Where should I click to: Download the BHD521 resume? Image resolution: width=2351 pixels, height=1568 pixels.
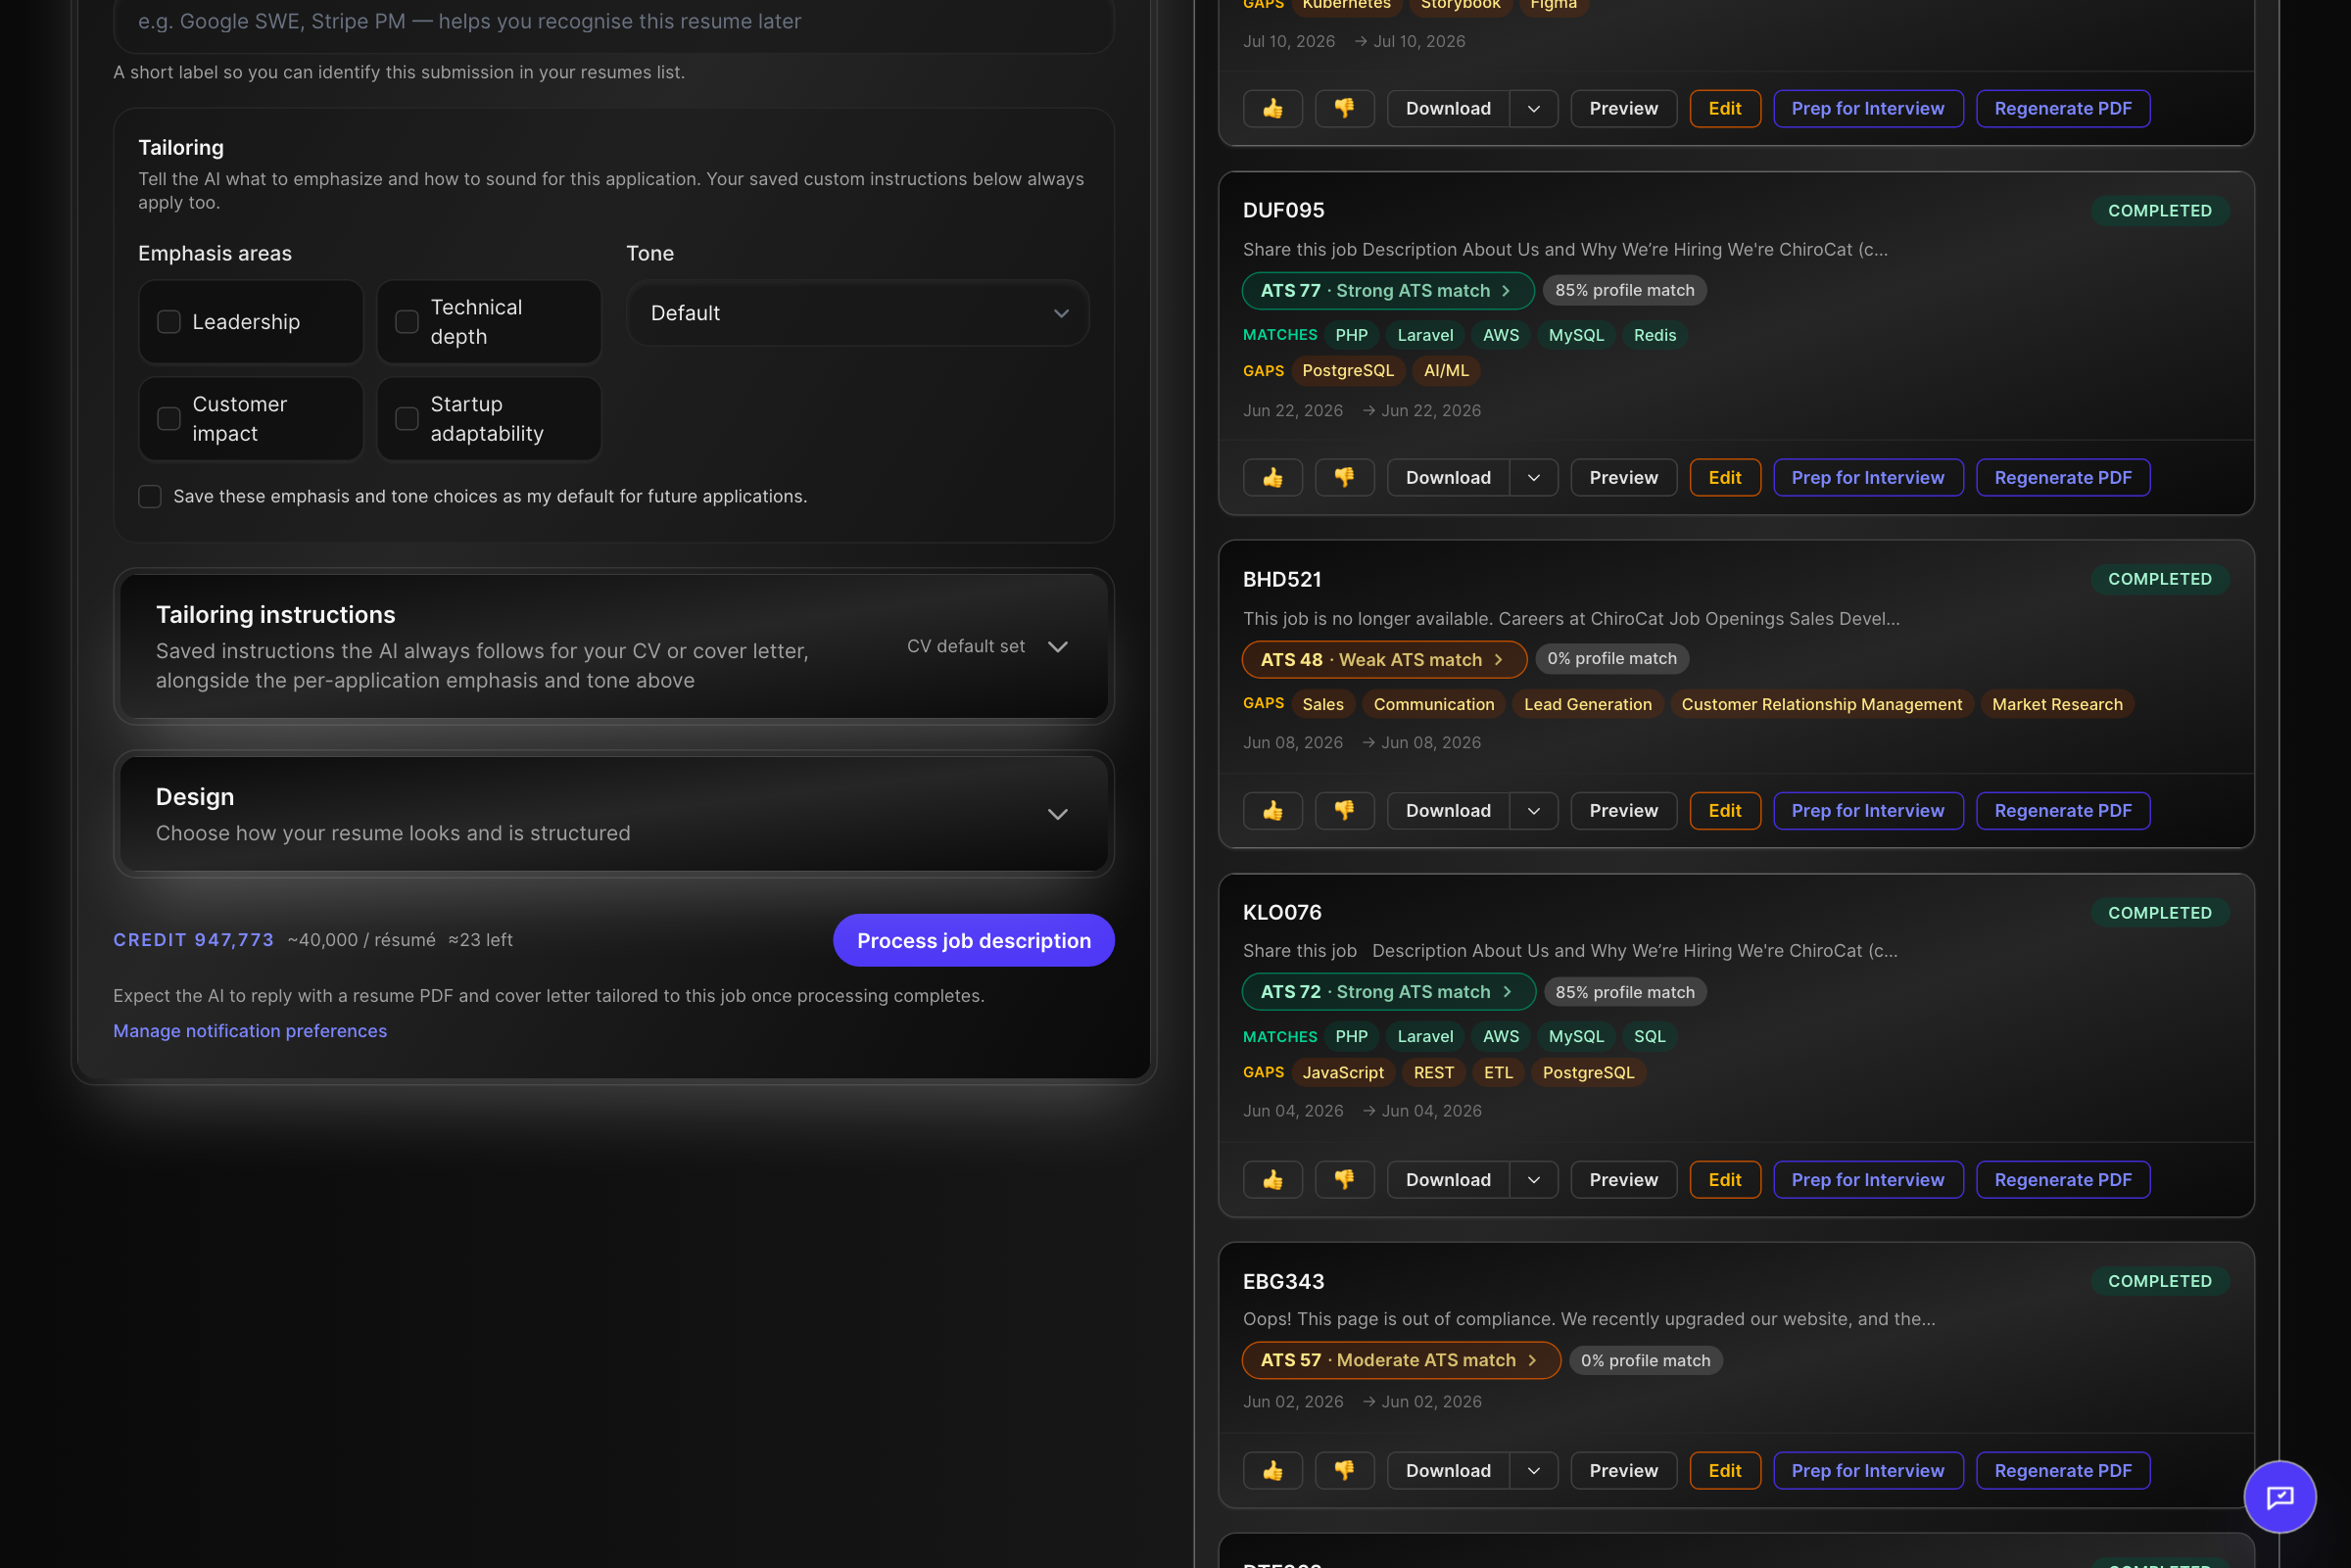pos(1447,810)
